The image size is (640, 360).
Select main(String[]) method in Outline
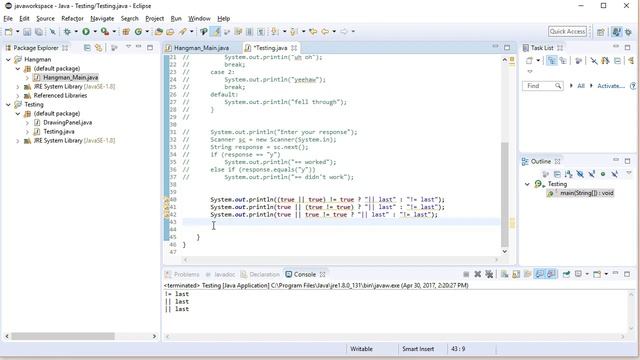586,193
